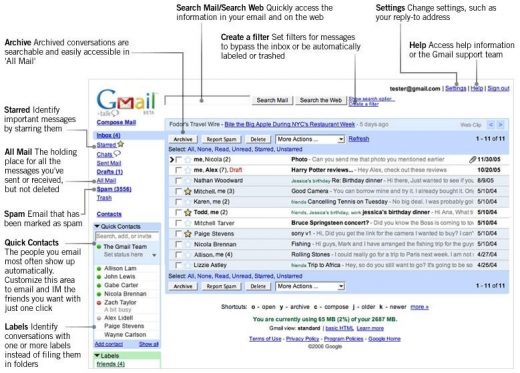
Task: Click Compose Mail link
Action: pos(116,122)
